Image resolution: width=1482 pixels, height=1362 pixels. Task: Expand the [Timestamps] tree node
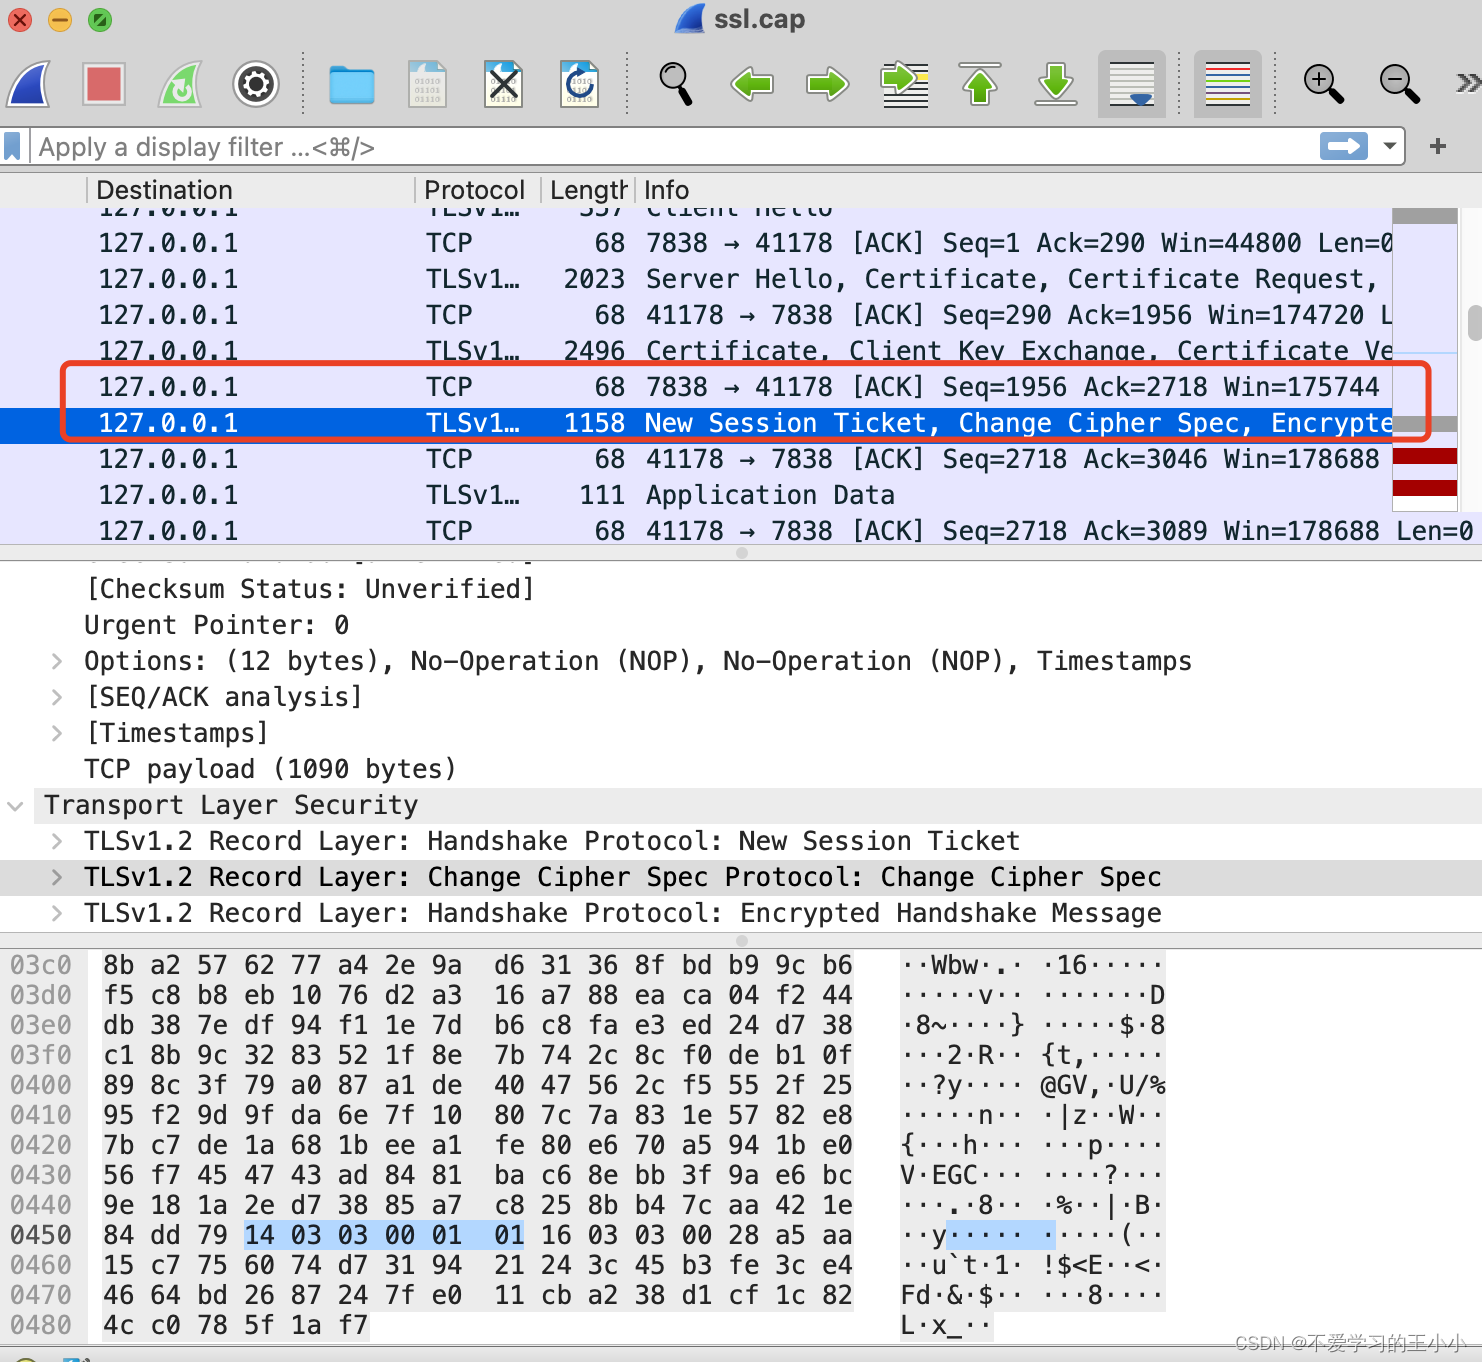[57, 733]
